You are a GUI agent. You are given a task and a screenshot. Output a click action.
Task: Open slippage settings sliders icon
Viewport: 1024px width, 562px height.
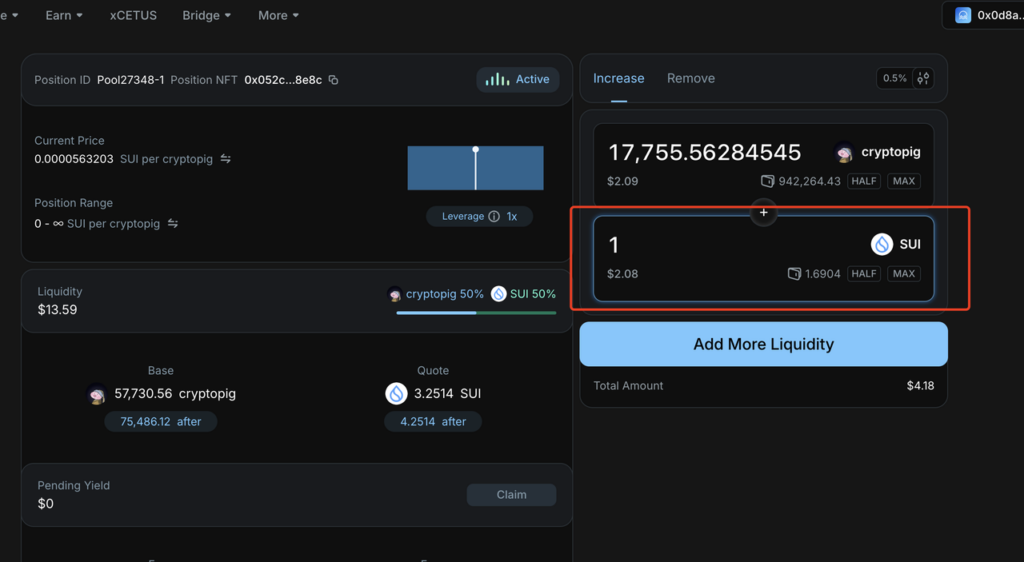(x=923, y=78)
